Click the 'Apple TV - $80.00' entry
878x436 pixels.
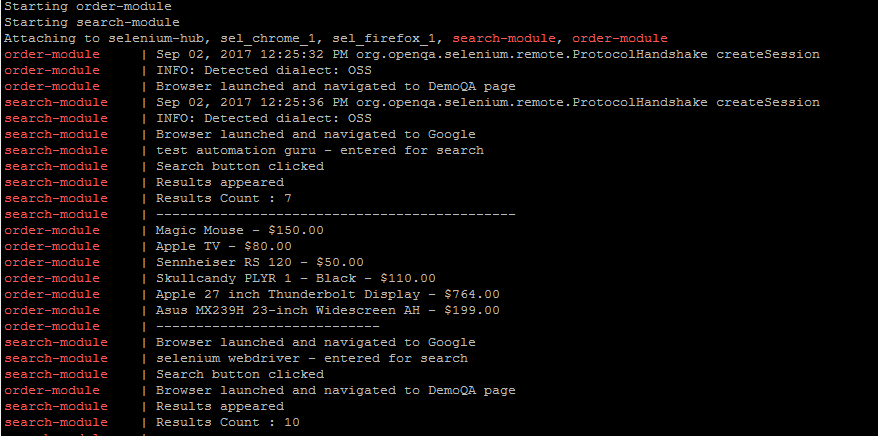(x=223, y=246)
